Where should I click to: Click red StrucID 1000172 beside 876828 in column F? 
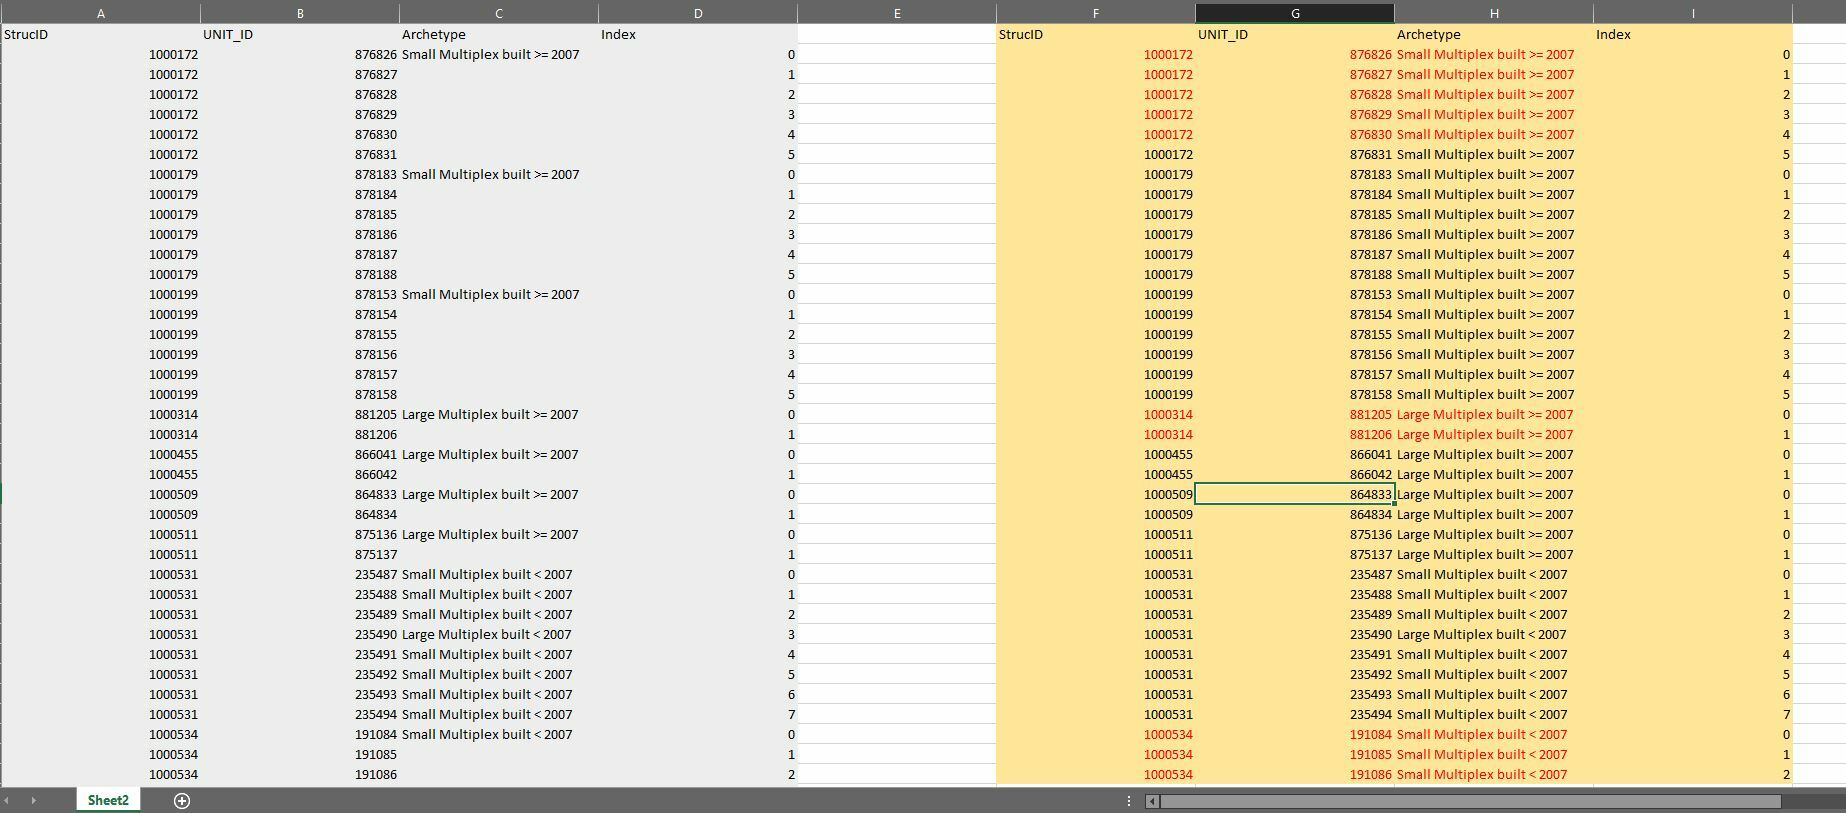[1096, 94]
